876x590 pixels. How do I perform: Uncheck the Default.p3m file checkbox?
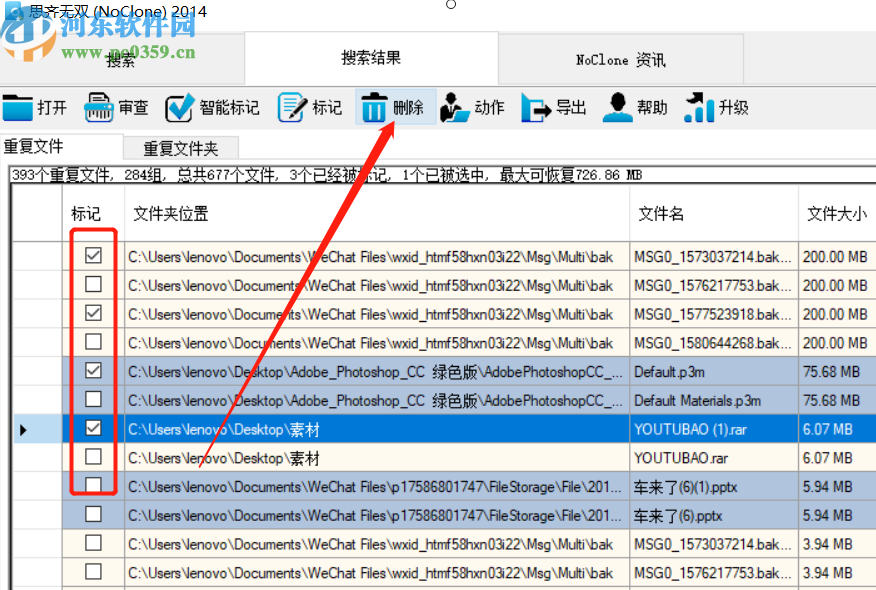(93, 370)
